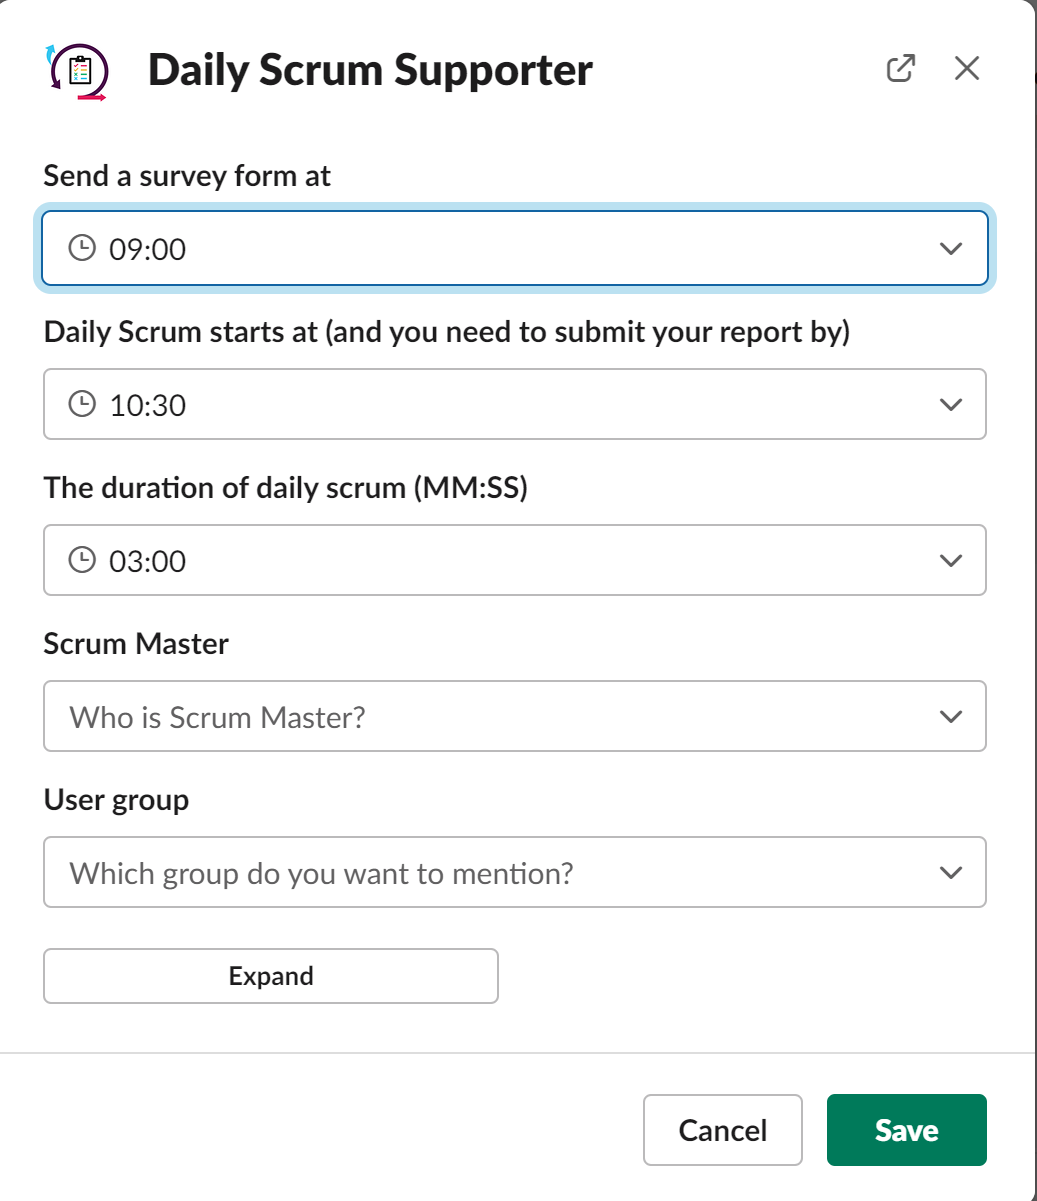Click the clock icon beside 09:00

pyautogui.click(x=82, y=248)
